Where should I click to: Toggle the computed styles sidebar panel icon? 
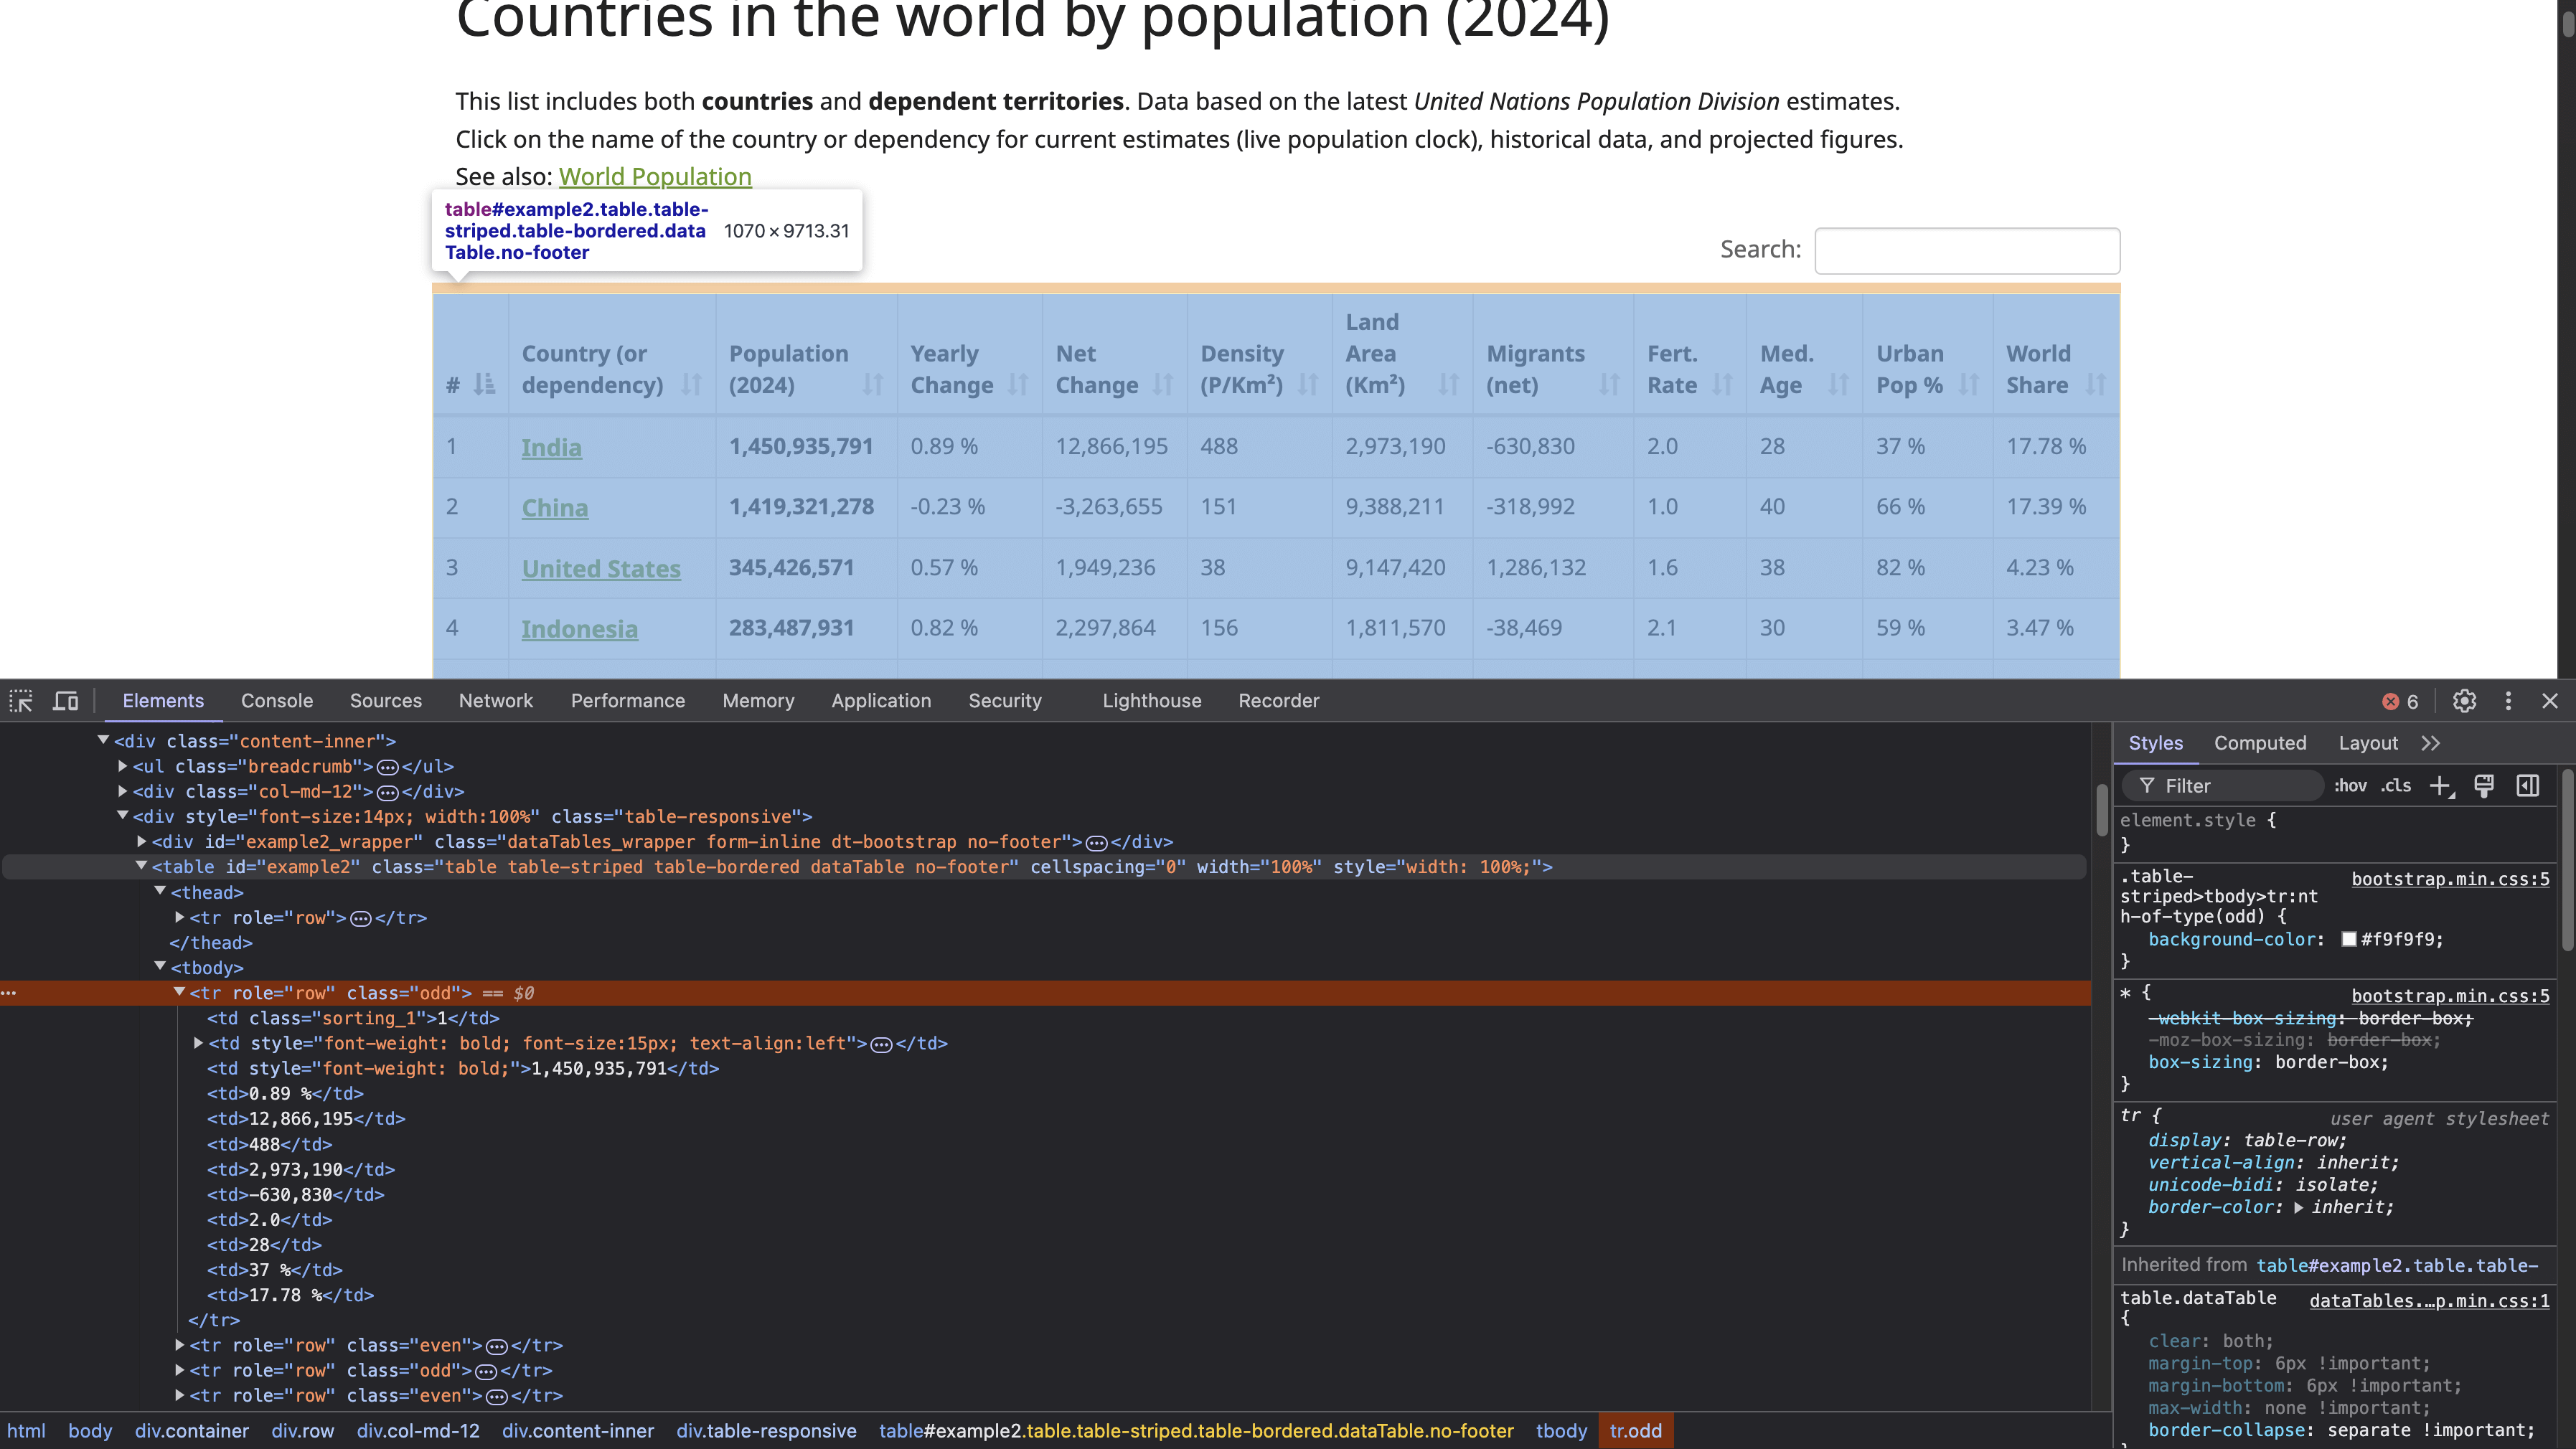[2529, 786]
